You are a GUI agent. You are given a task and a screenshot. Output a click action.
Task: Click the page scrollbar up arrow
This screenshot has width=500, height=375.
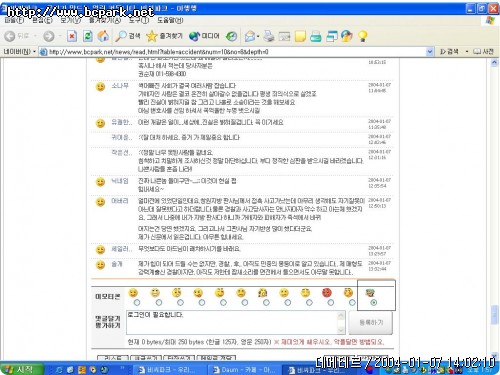pyautogui.click(x=494, y=62)
